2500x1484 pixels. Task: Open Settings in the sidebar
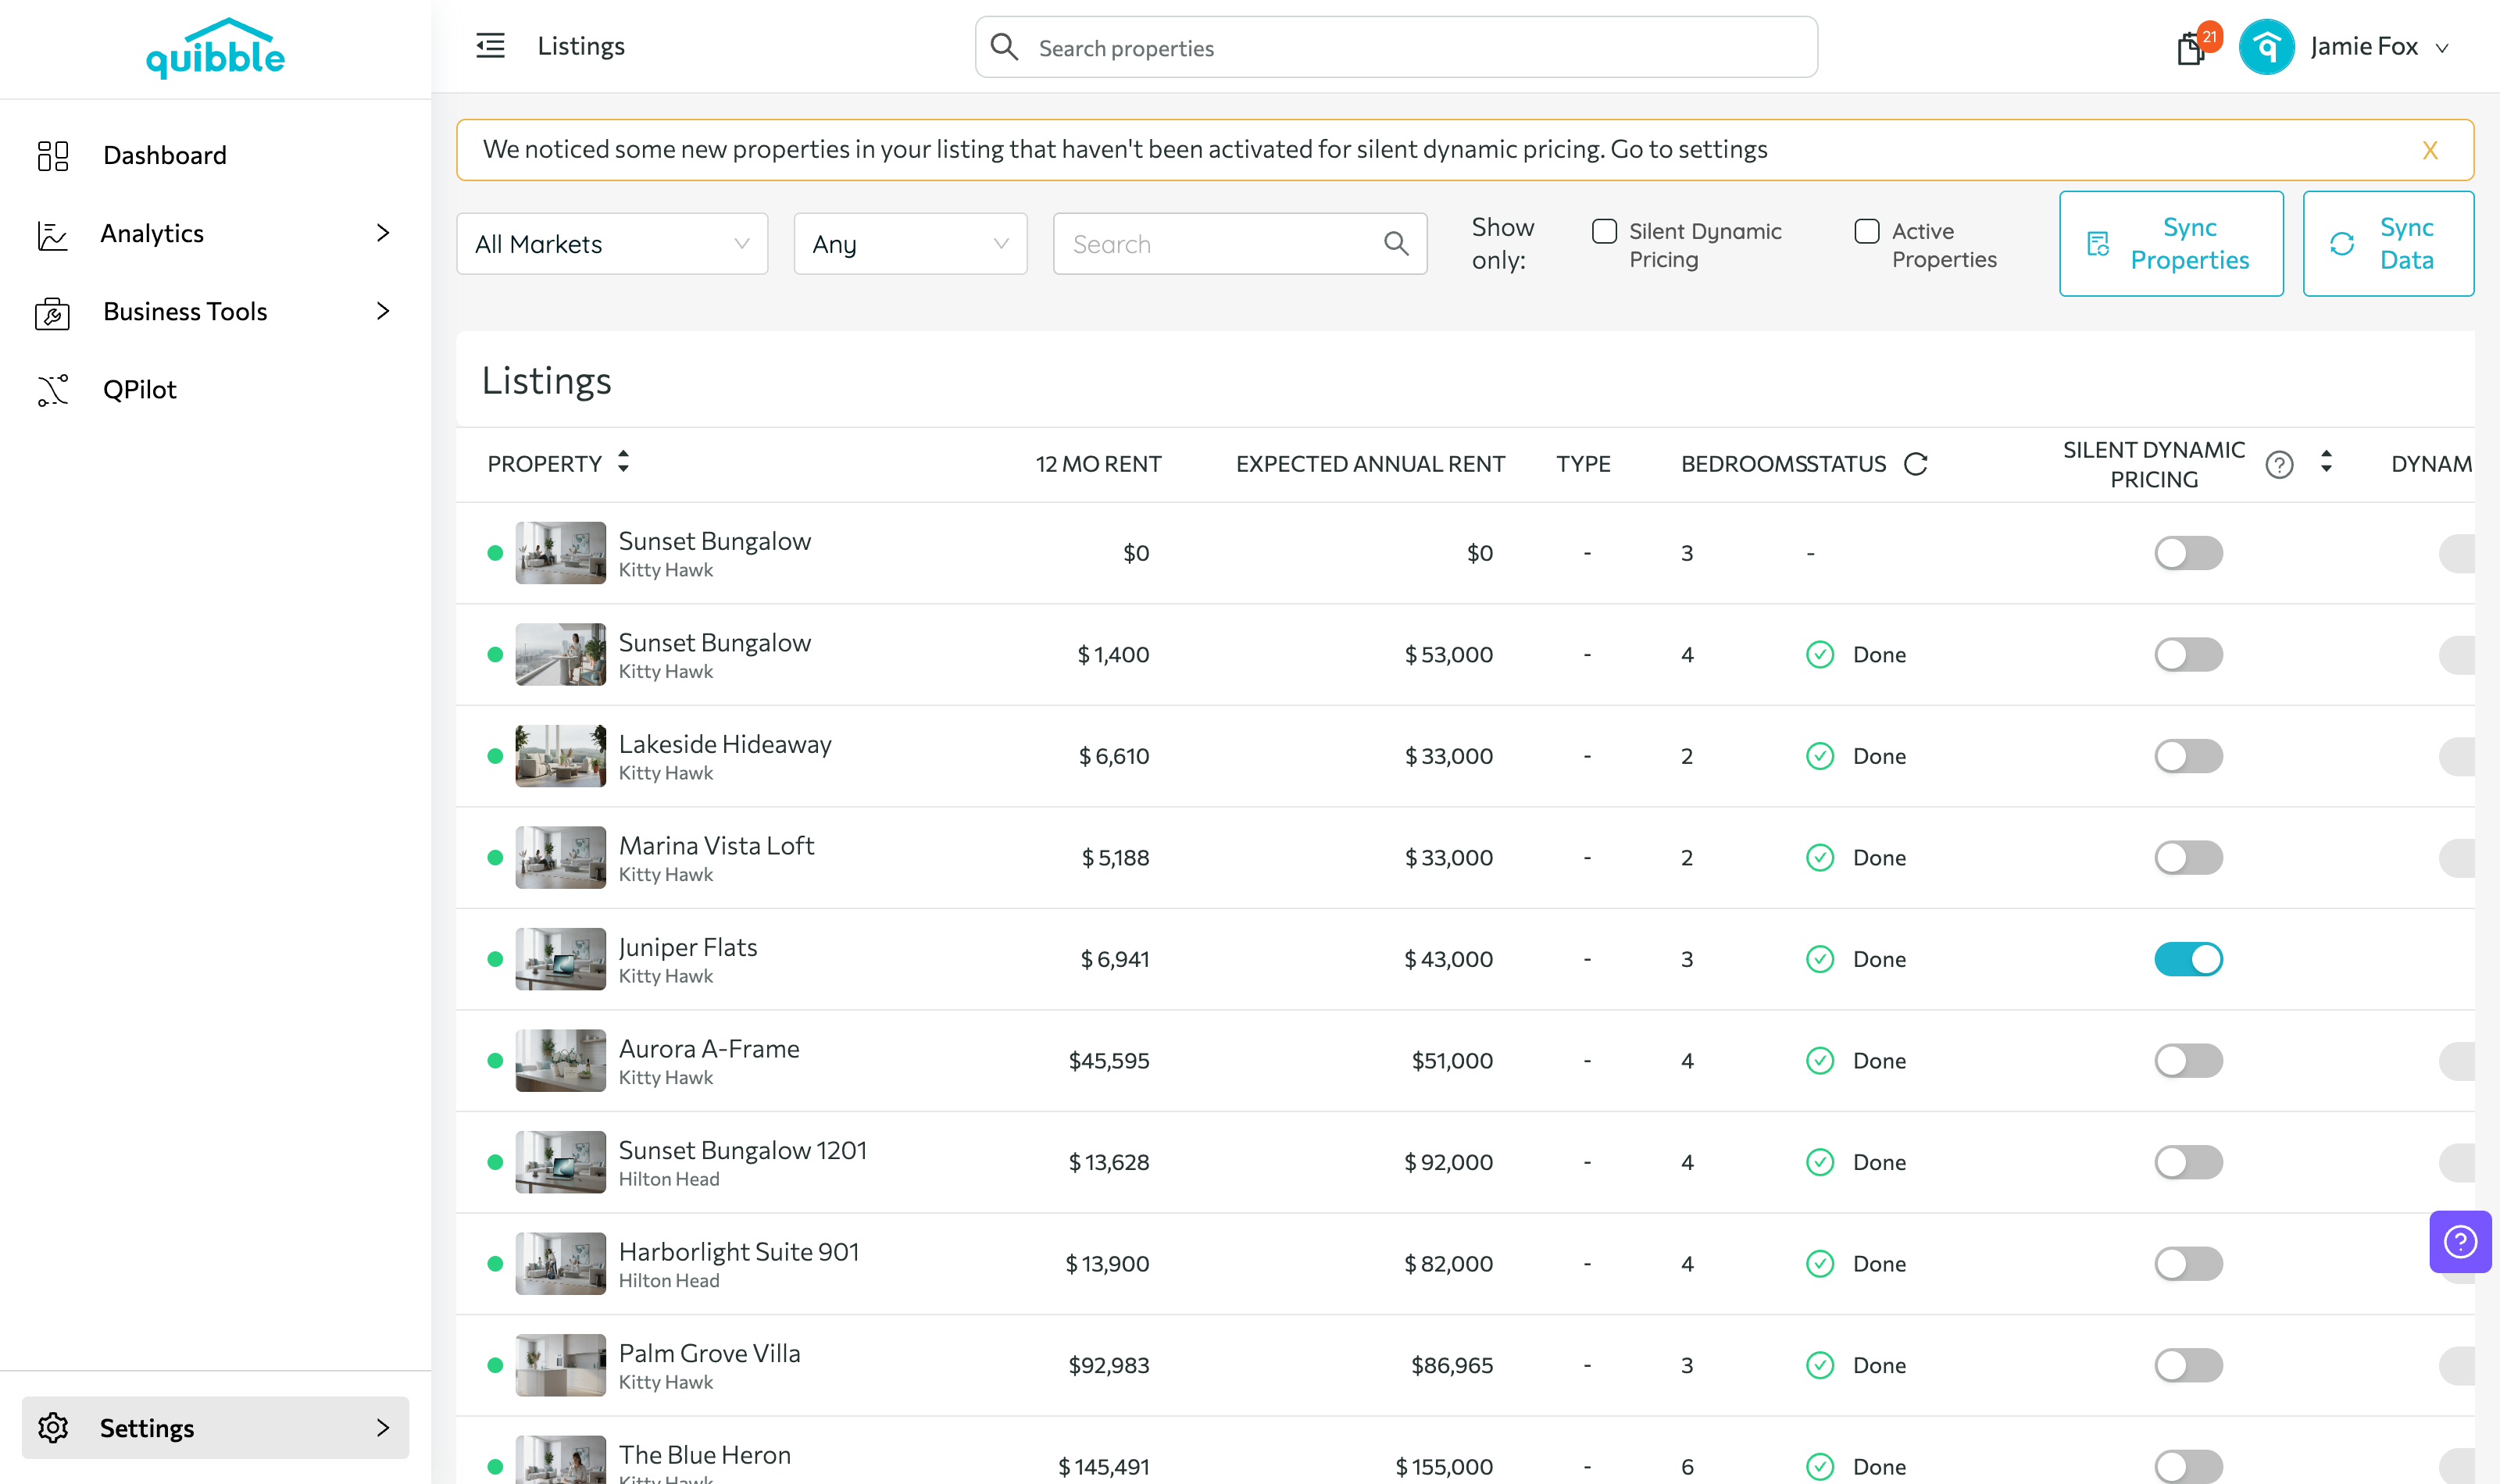pyautogui.click(x=215, y=1427)
